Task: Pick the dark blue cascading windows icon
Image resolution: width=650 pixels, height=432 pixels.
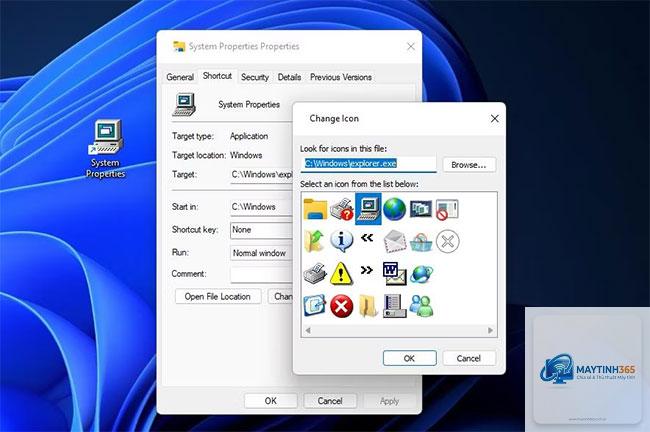Action: [x=421, y=209]
